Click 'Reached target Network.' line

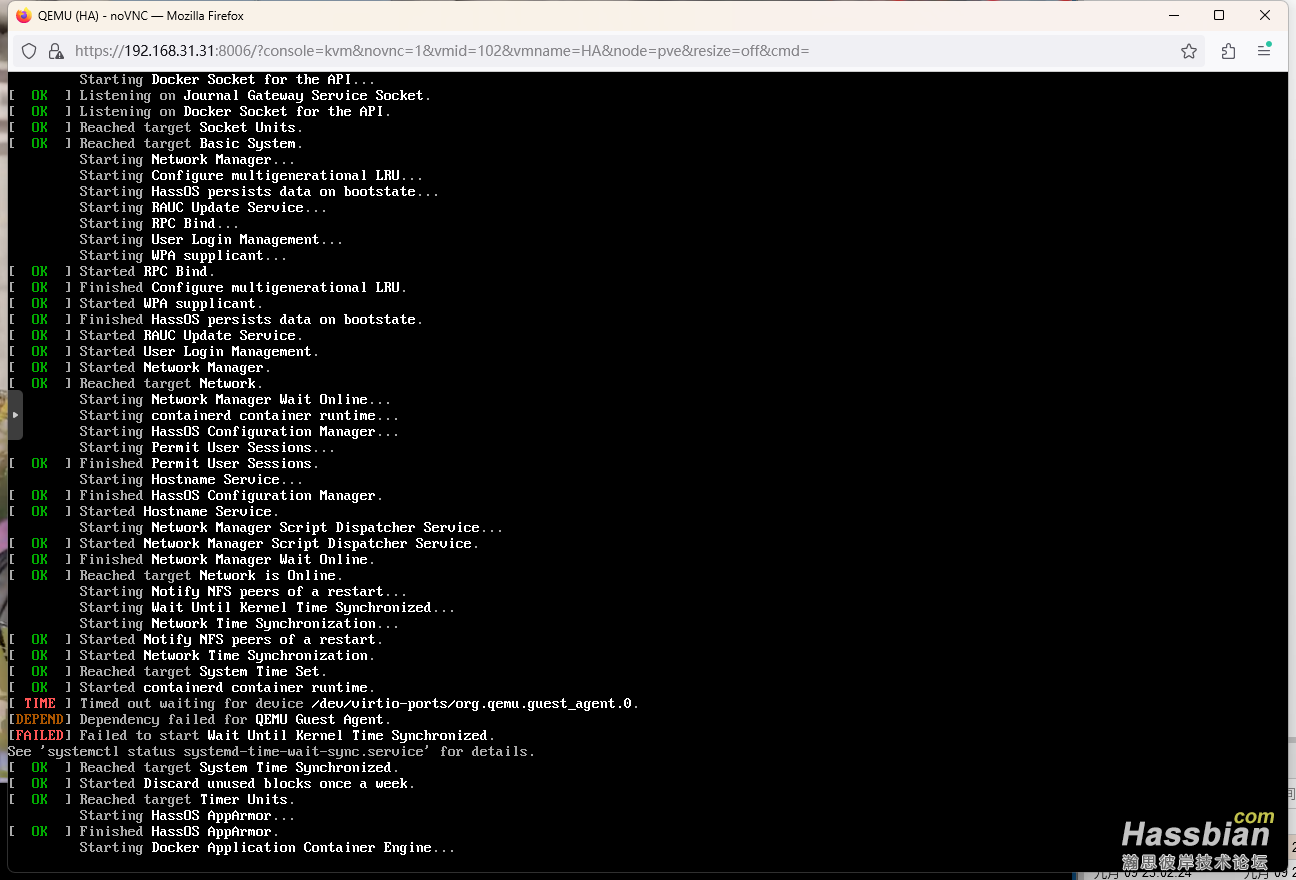click(x=171, y=383)
